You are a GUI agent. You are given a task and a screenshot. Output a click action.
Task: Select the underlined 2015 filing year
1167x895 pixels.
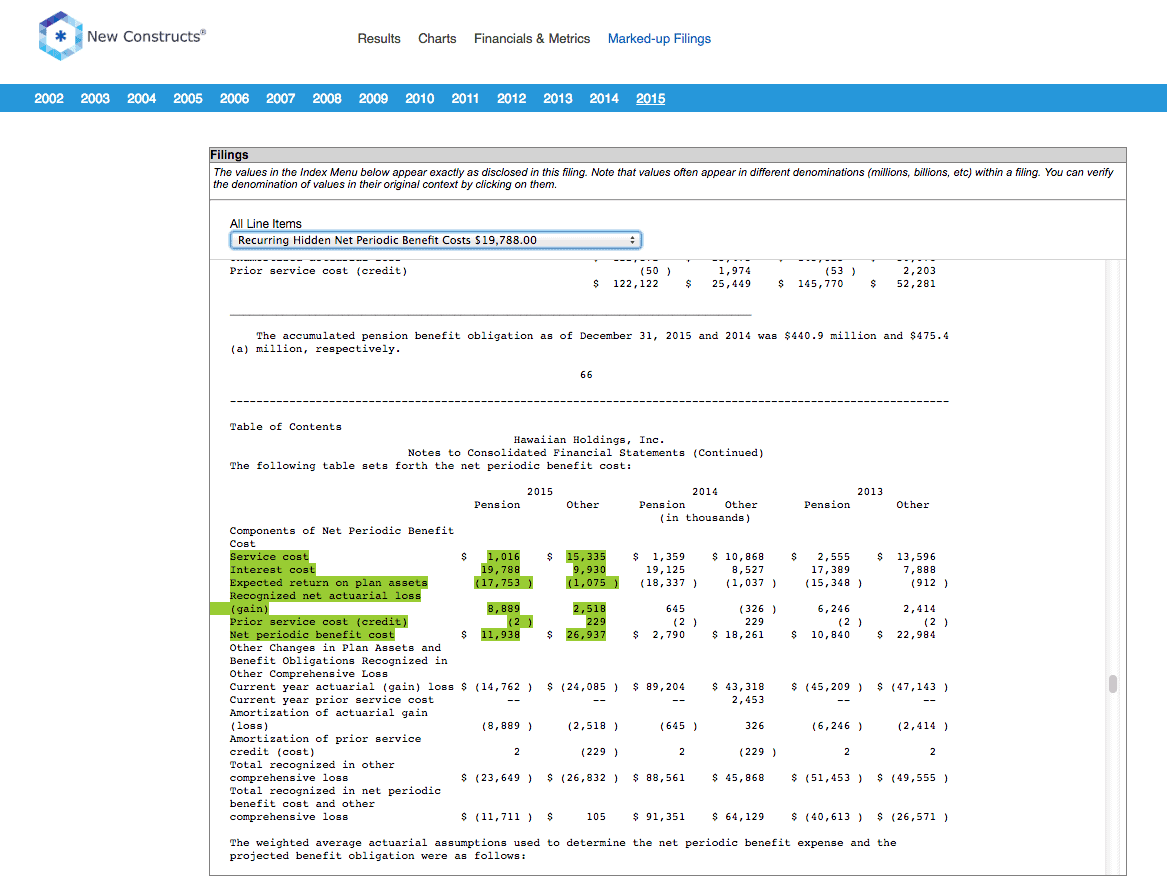[x=650, y=98]
